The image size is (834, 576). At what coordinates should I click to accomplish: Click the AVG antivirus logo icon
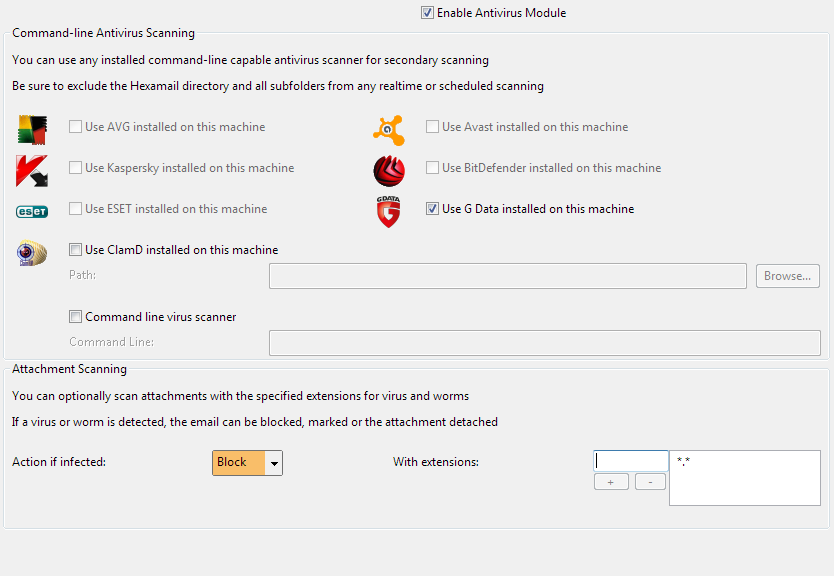coord(31,130)
